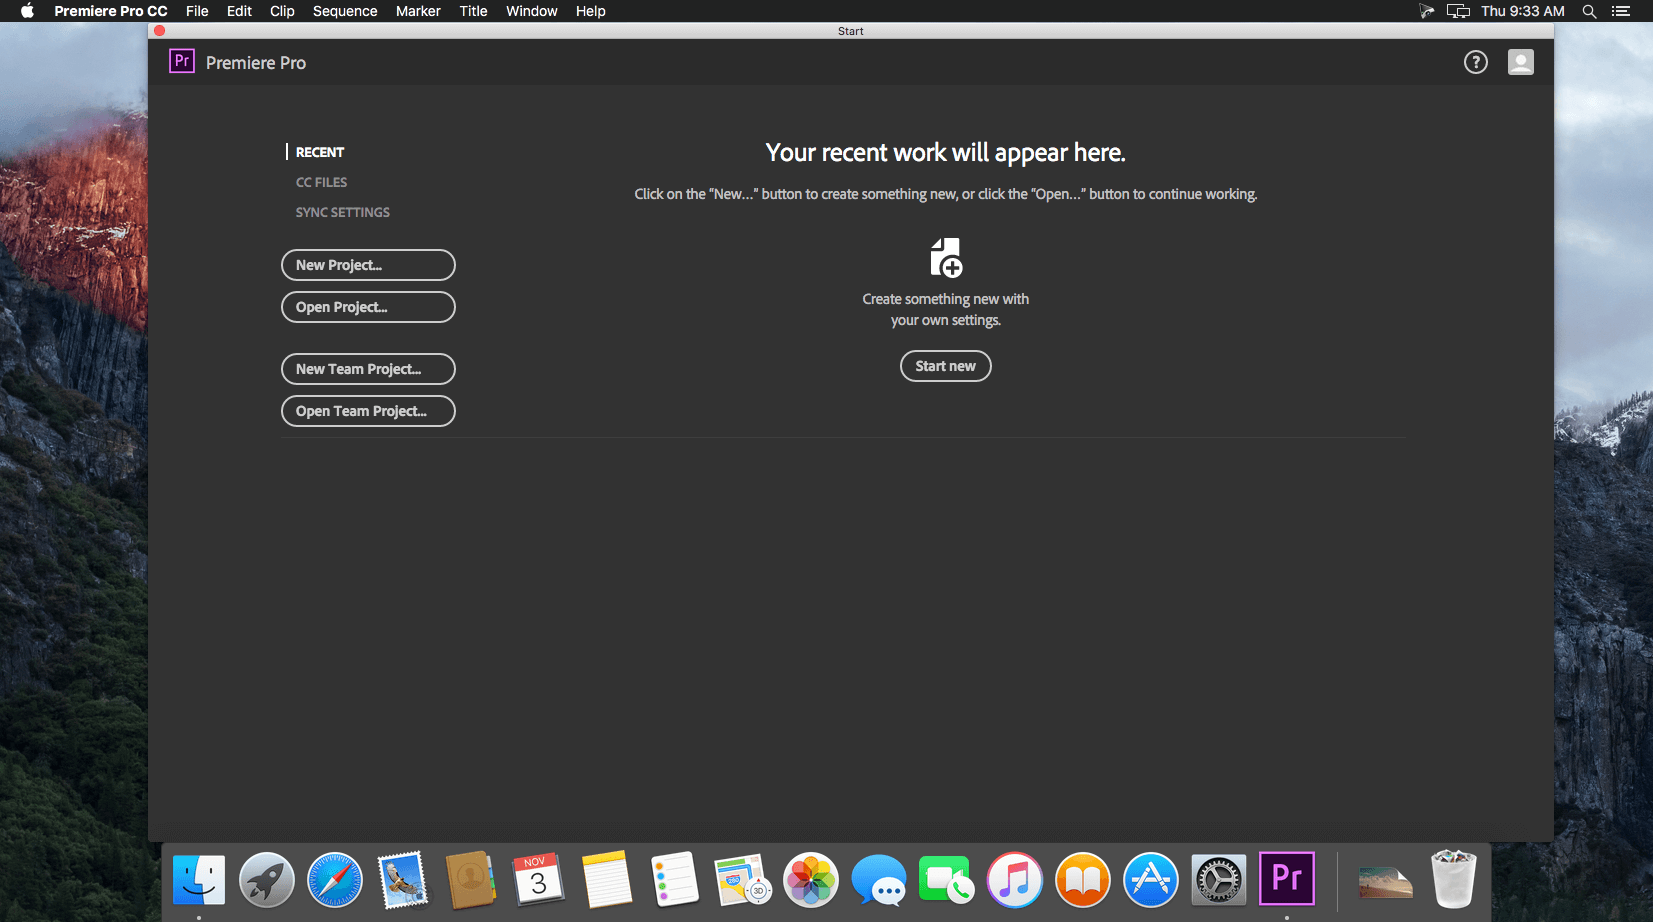The height and width of the screenshot is (922, 1653).
Task: Switch to the SYNC SETTINGS tab
Action: coord(343,212)
